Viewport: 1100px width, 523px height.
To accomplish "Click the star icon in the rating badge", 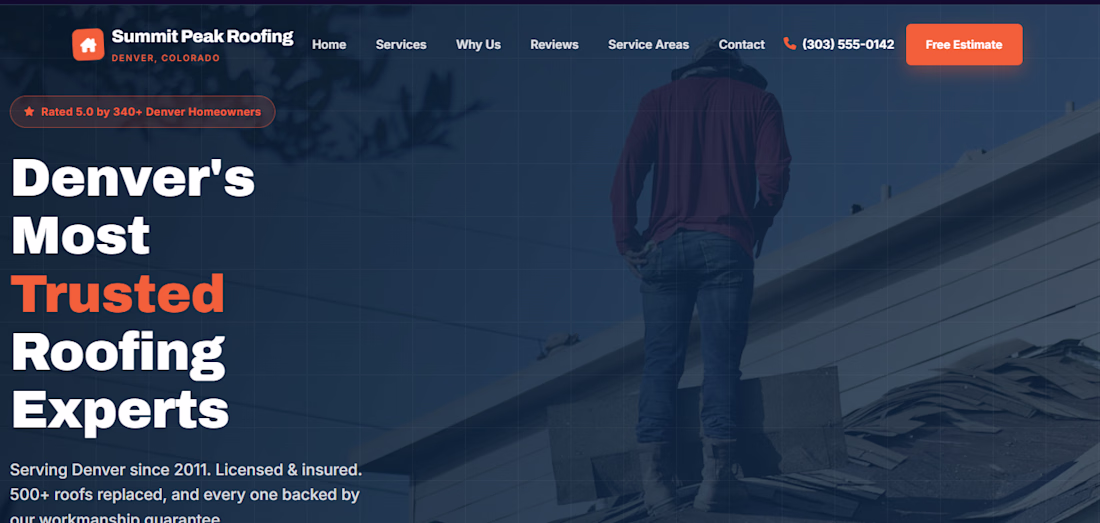I will pyautogui.click(x=29, y=111).
